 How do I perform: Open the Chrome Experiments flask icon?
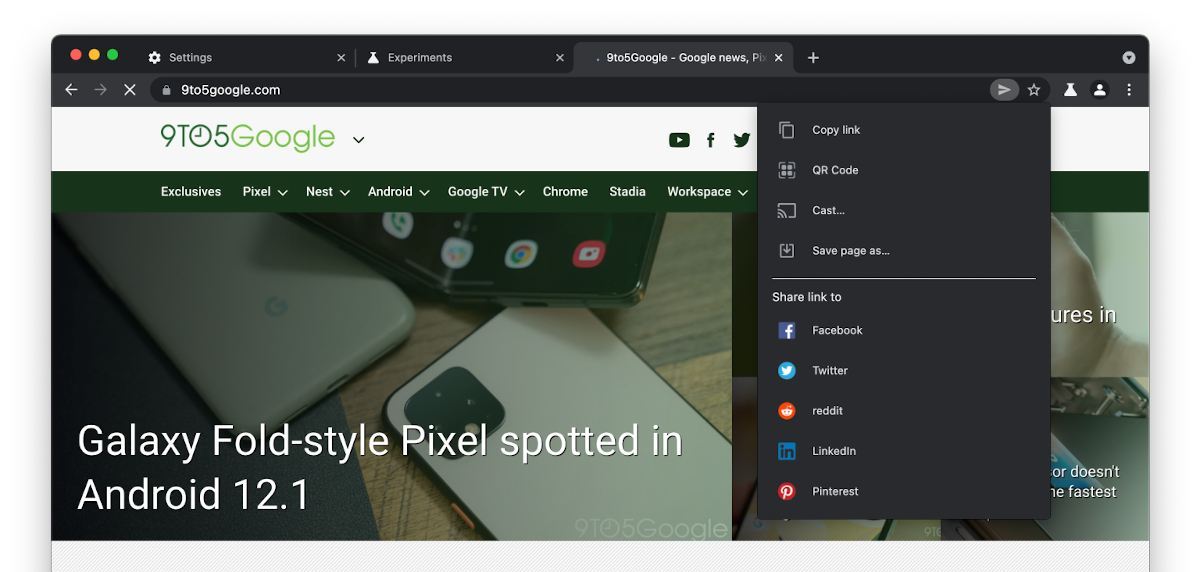1070,90
